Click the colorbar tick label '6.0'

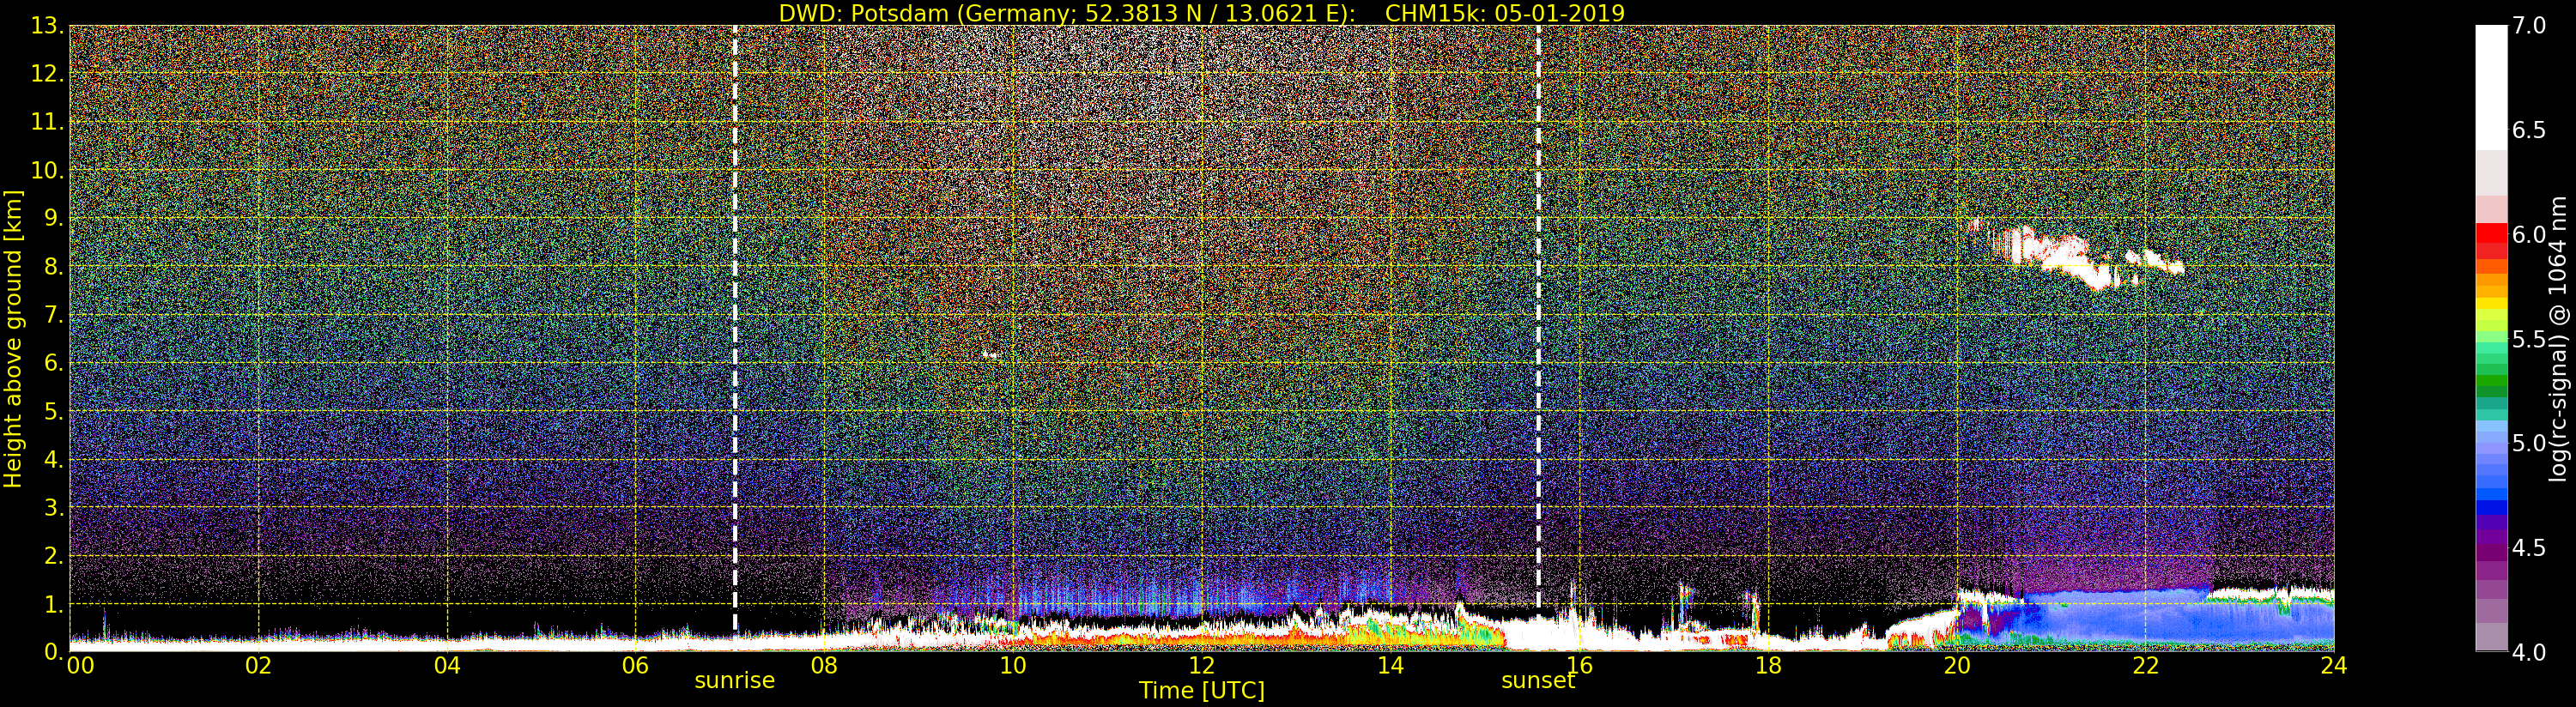(2529, 234)
